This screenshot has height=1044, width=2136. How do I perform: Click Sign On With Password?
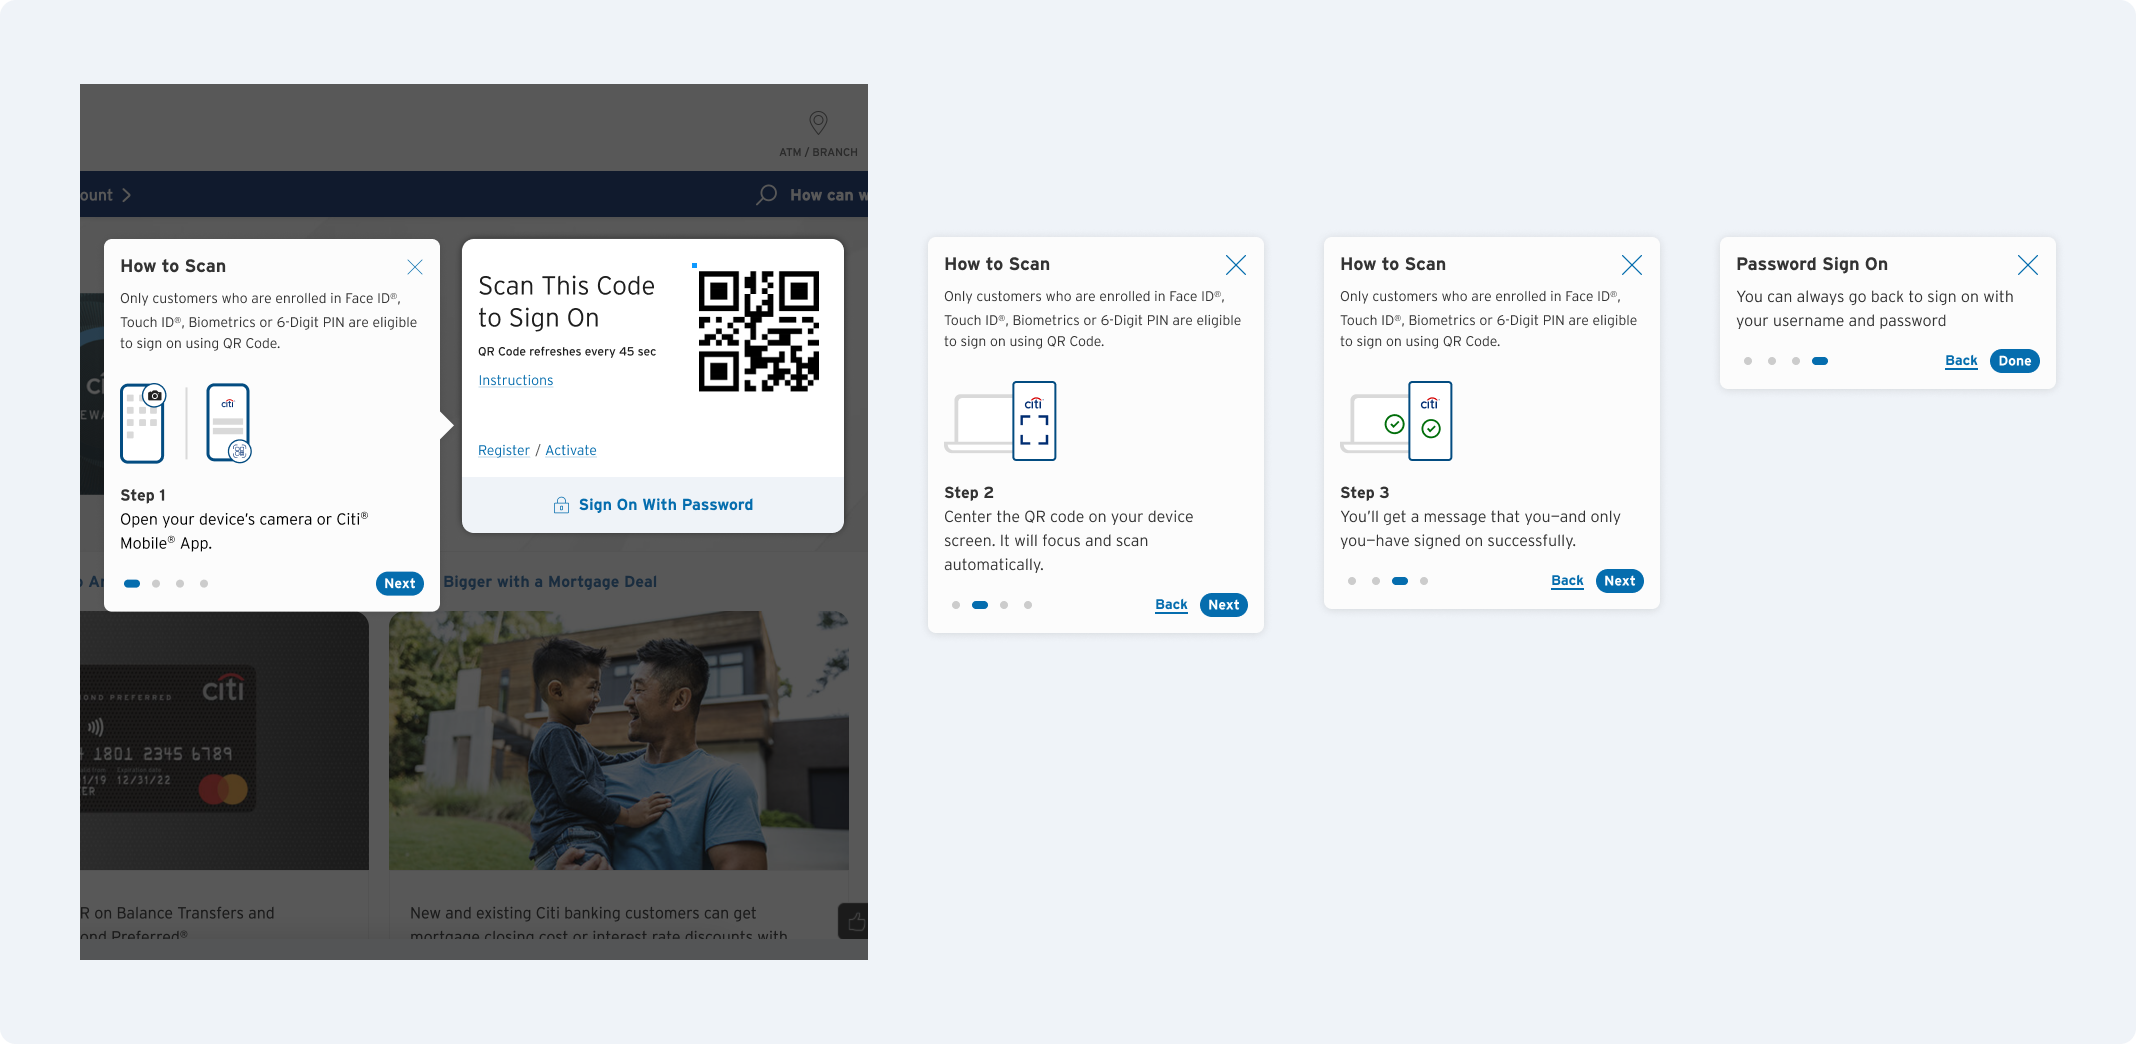click(x=666, y=505)
